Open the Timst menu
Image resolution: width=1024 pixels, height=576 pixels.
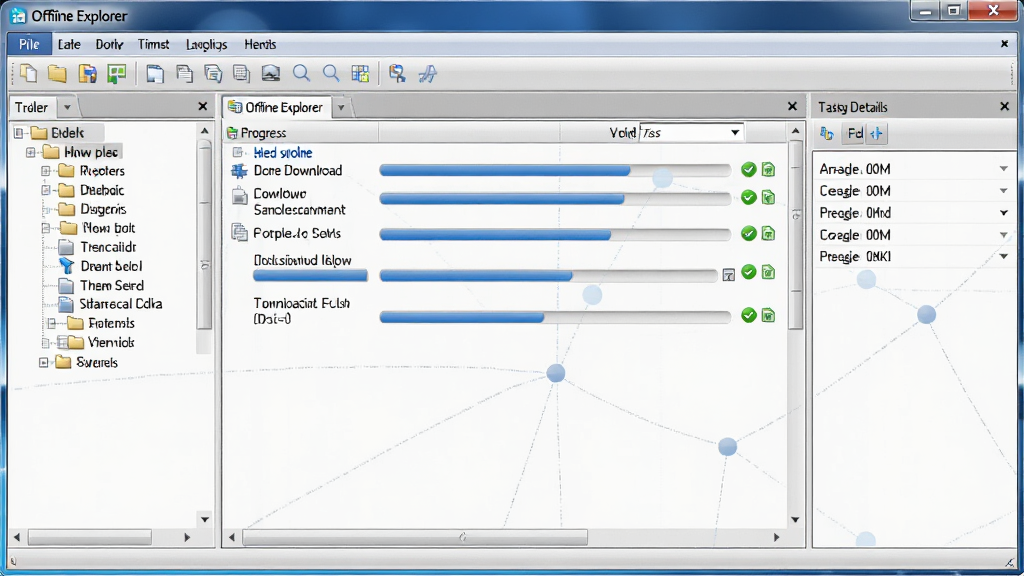point(153,44)
